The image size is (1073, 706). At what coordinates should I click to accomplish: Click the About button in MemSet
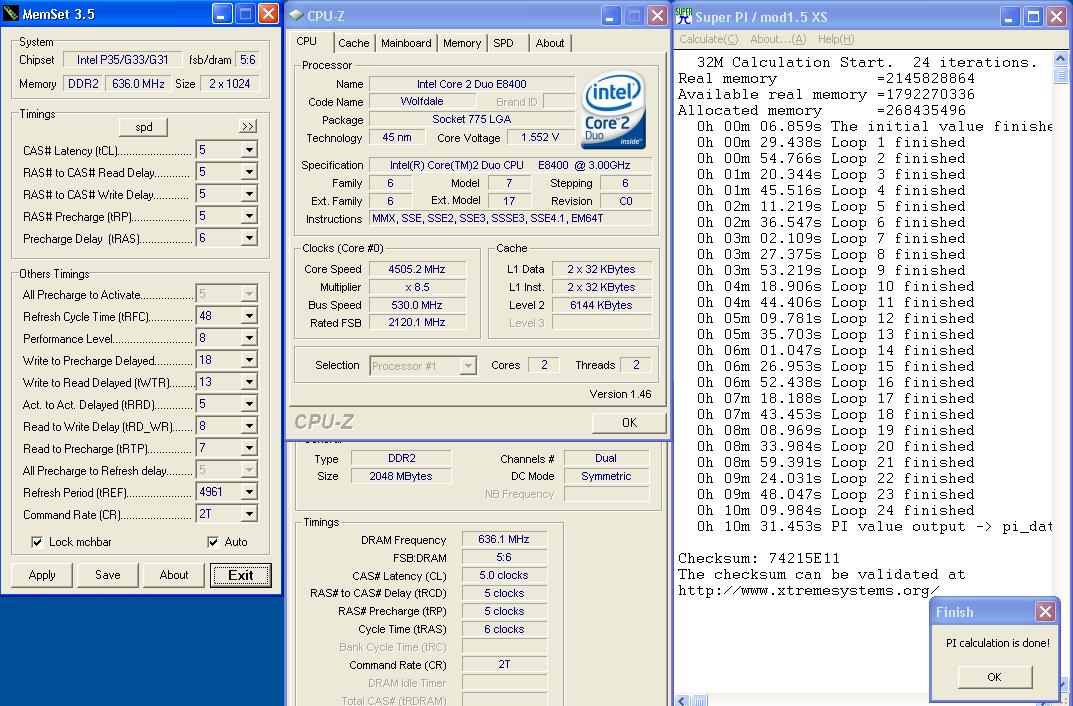174,575
